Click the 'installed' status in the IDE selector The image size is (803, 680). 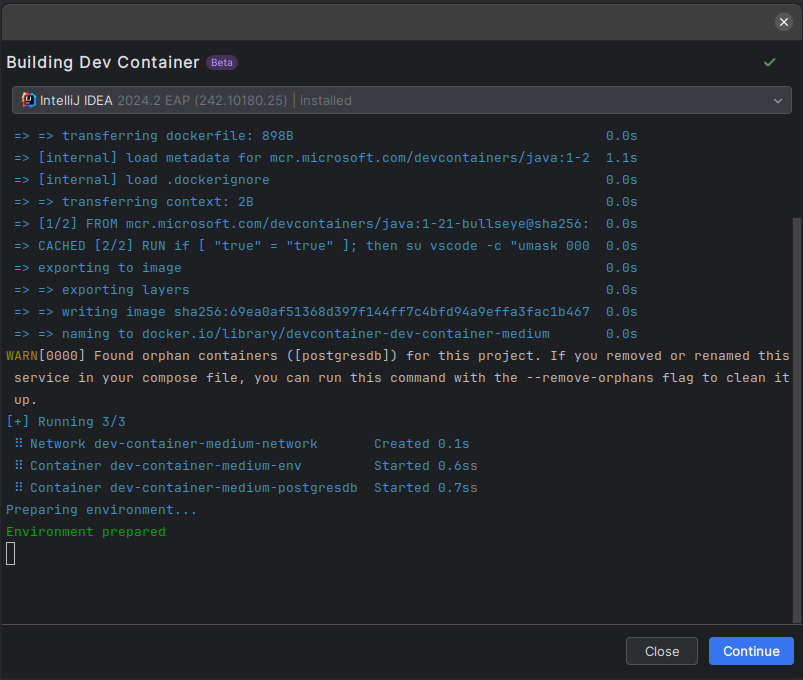tap(326, 100)
